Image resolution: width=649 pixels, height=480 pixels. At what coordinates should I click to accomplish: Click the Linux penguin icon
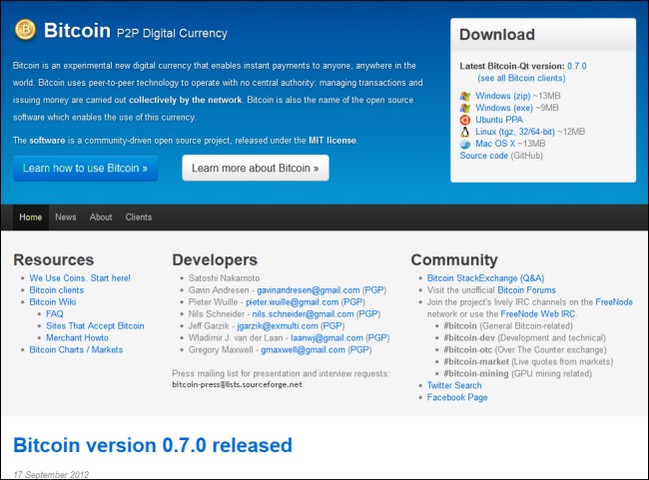tap(465, 132)
